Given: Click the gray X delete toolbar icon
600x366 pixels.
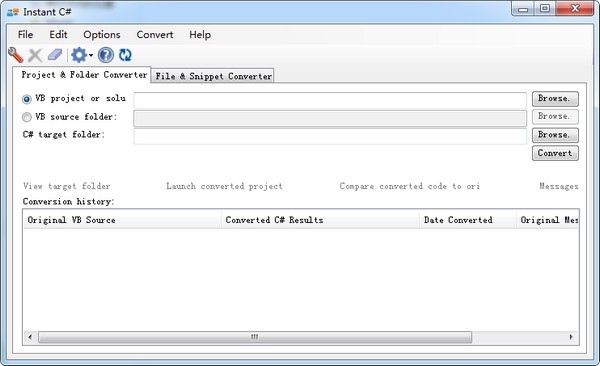Looking at the screenshot, I should [35, 55].
